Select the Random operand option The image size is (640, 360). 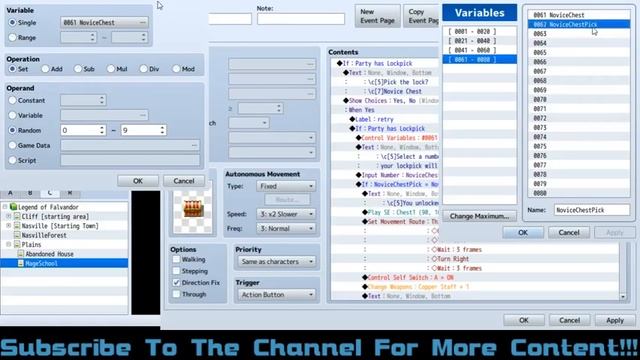point(12,130)
